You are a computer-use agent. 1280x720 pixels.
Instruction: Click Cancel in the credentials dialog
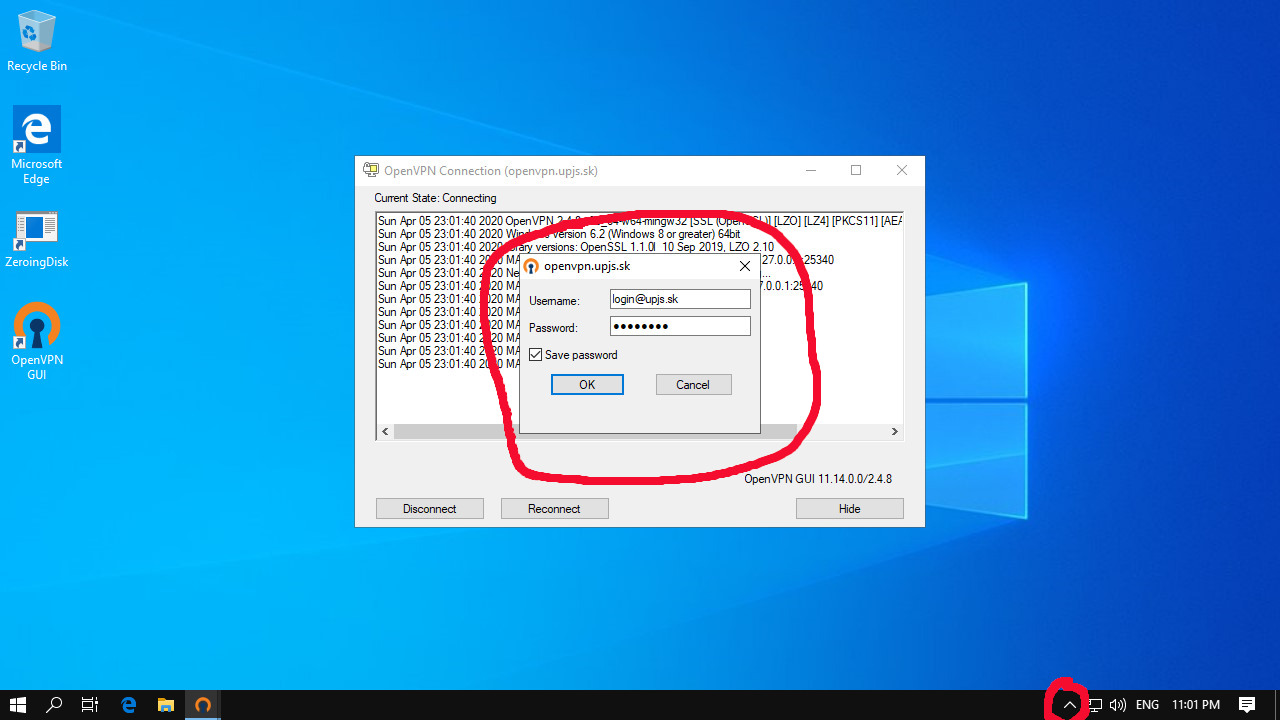693,385
